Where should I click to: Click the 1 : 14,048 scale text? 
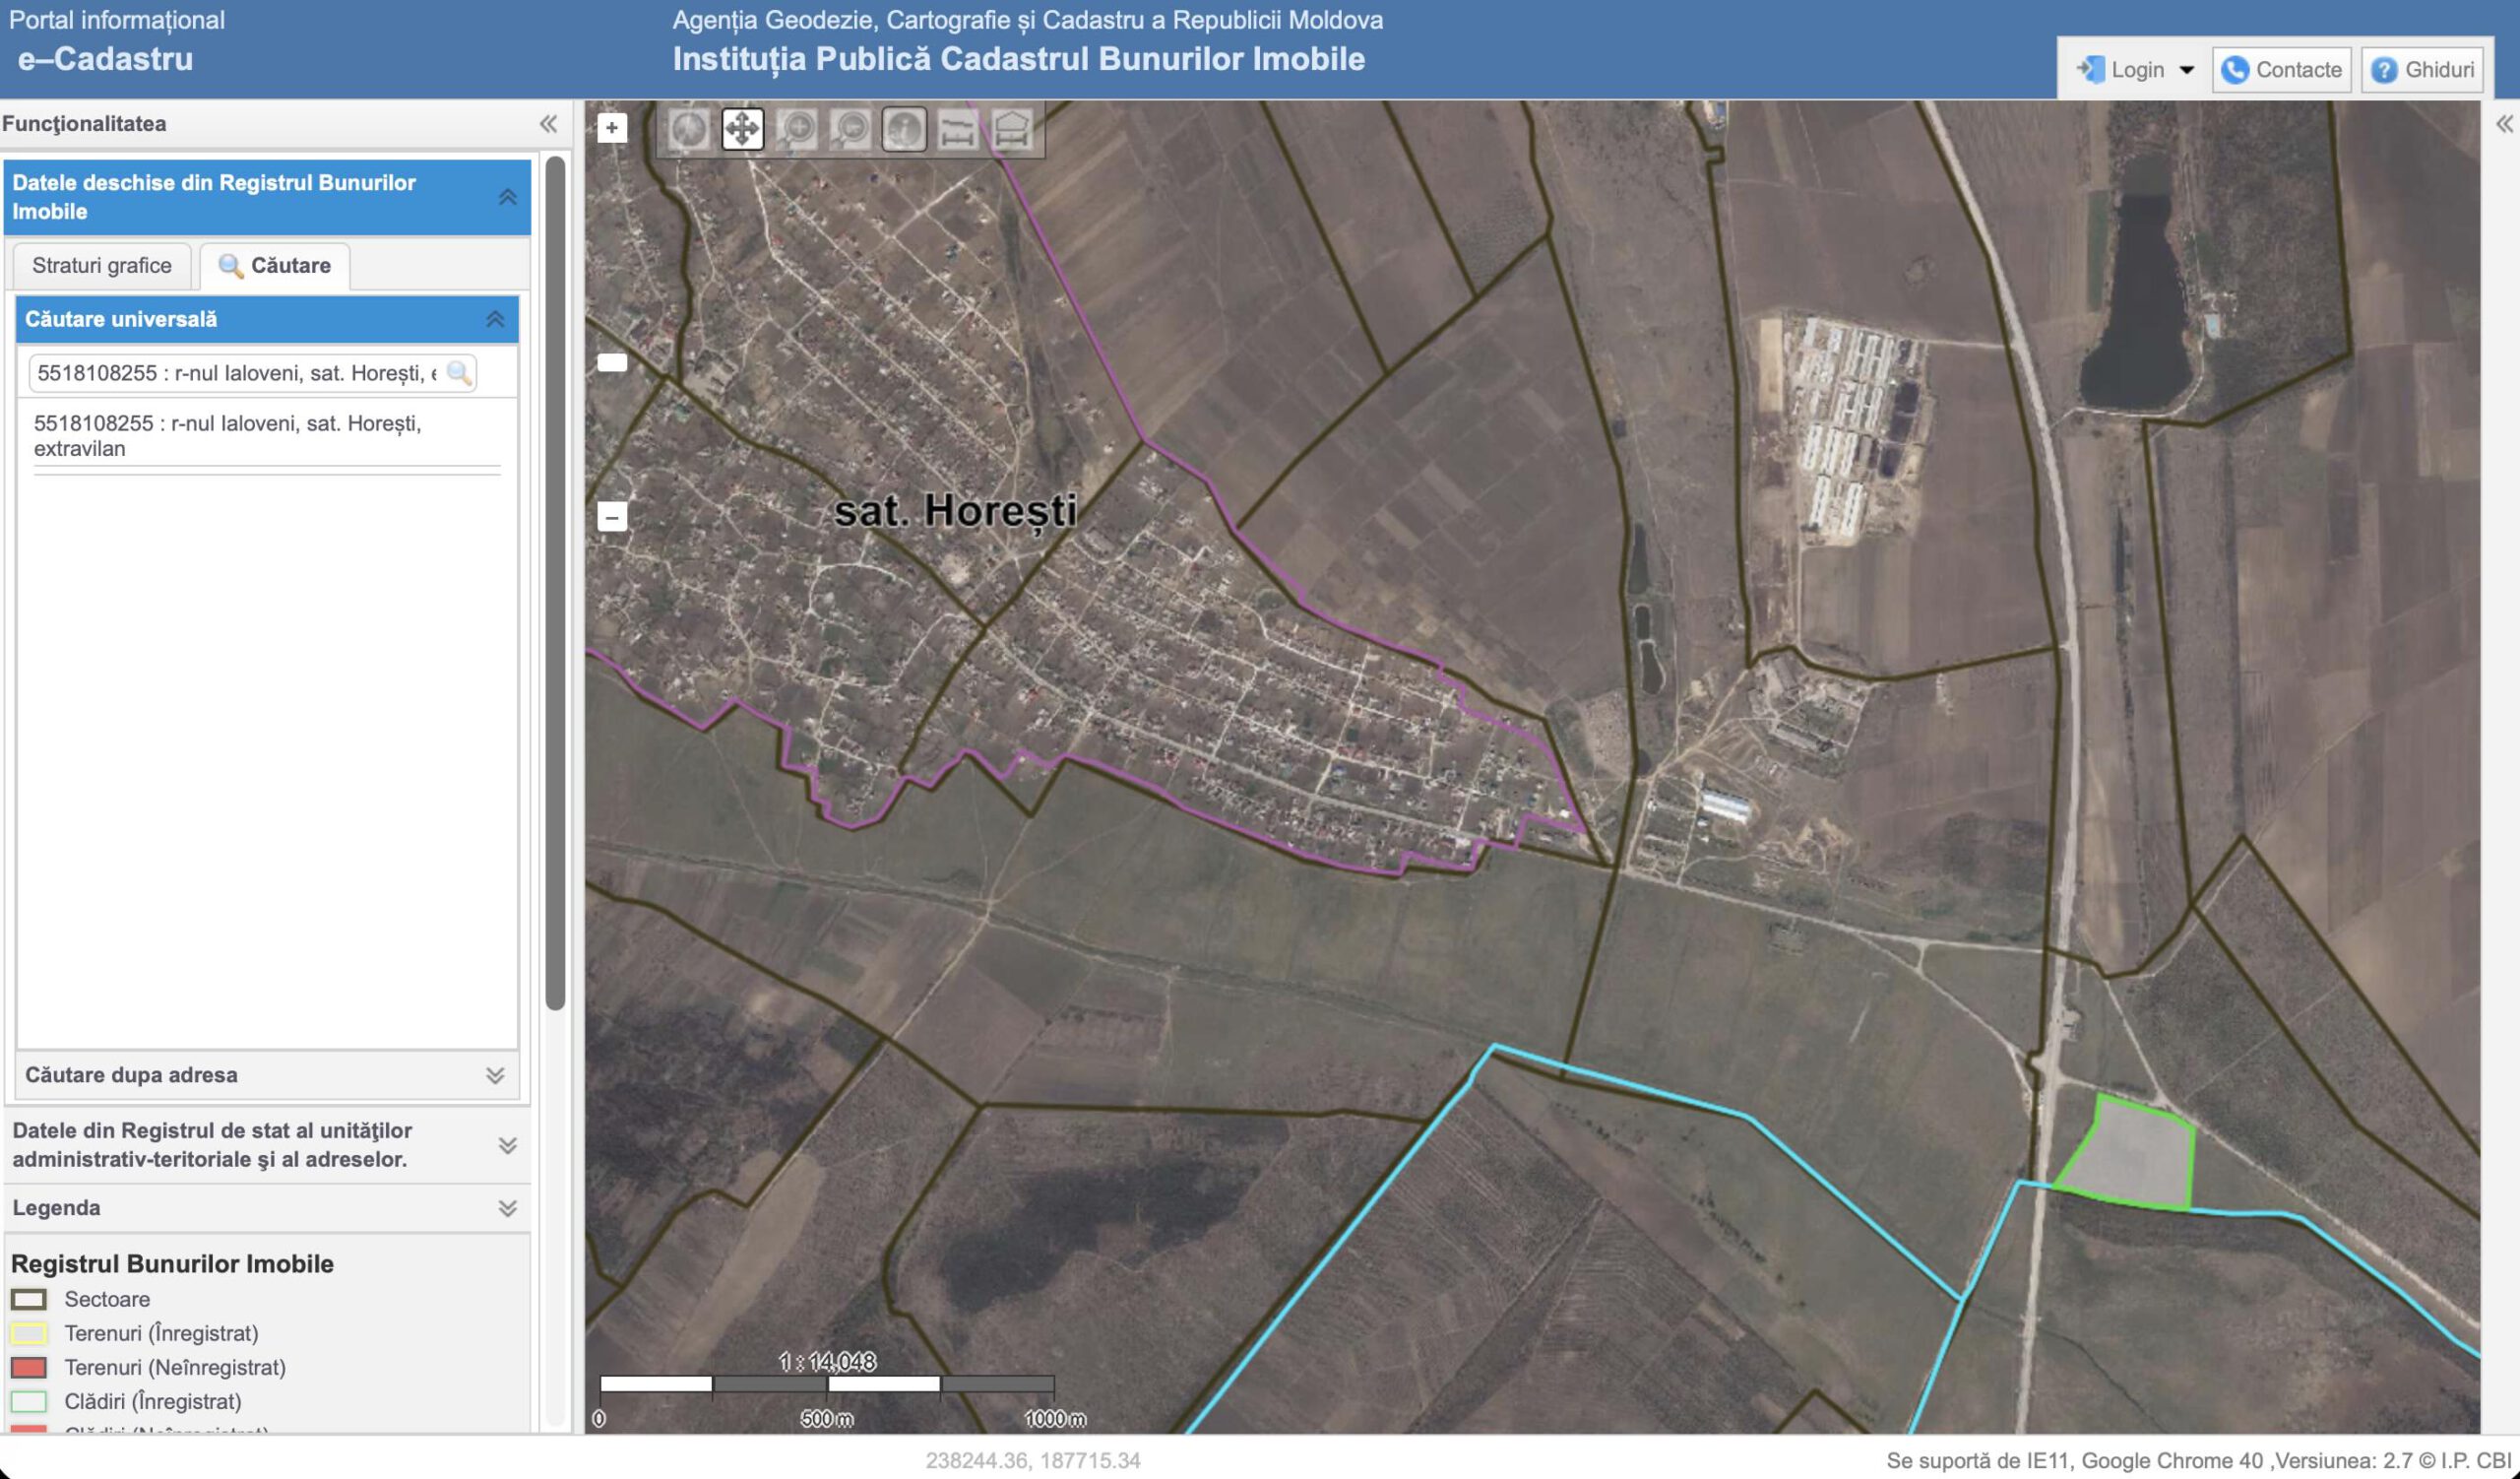(x=827, y=1362)
